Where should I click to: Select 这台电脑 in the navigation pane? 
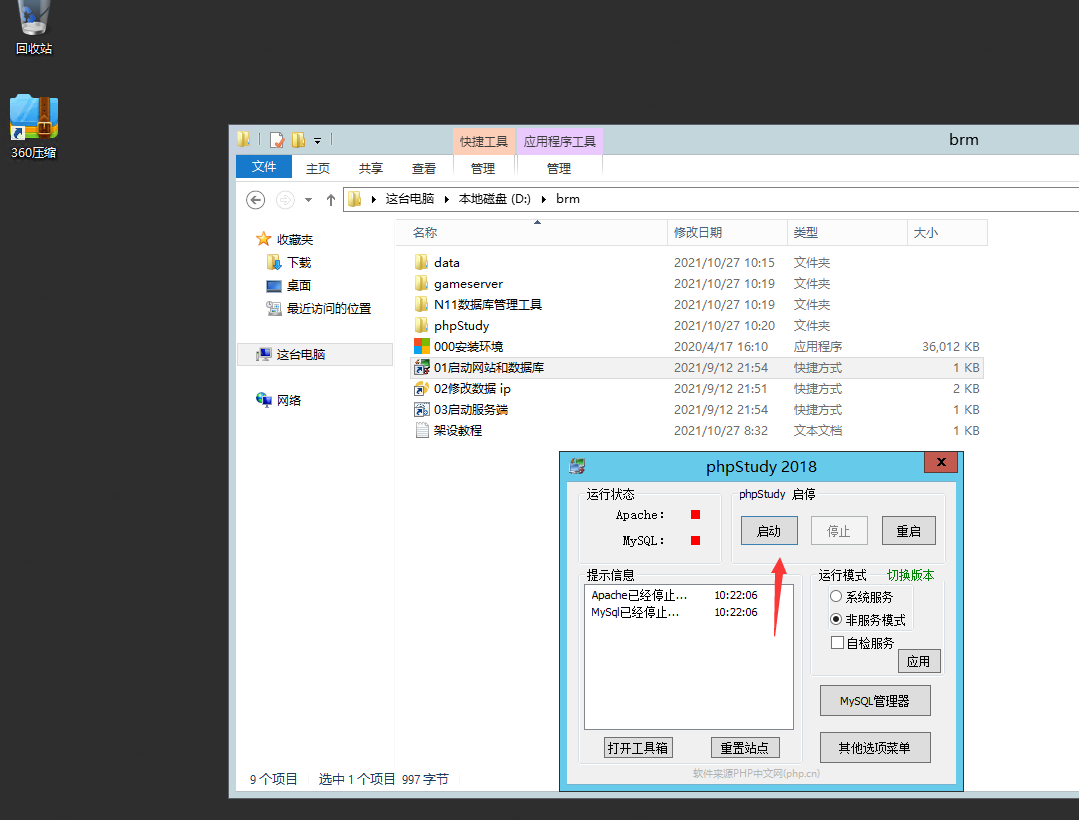tap(314, 354)
